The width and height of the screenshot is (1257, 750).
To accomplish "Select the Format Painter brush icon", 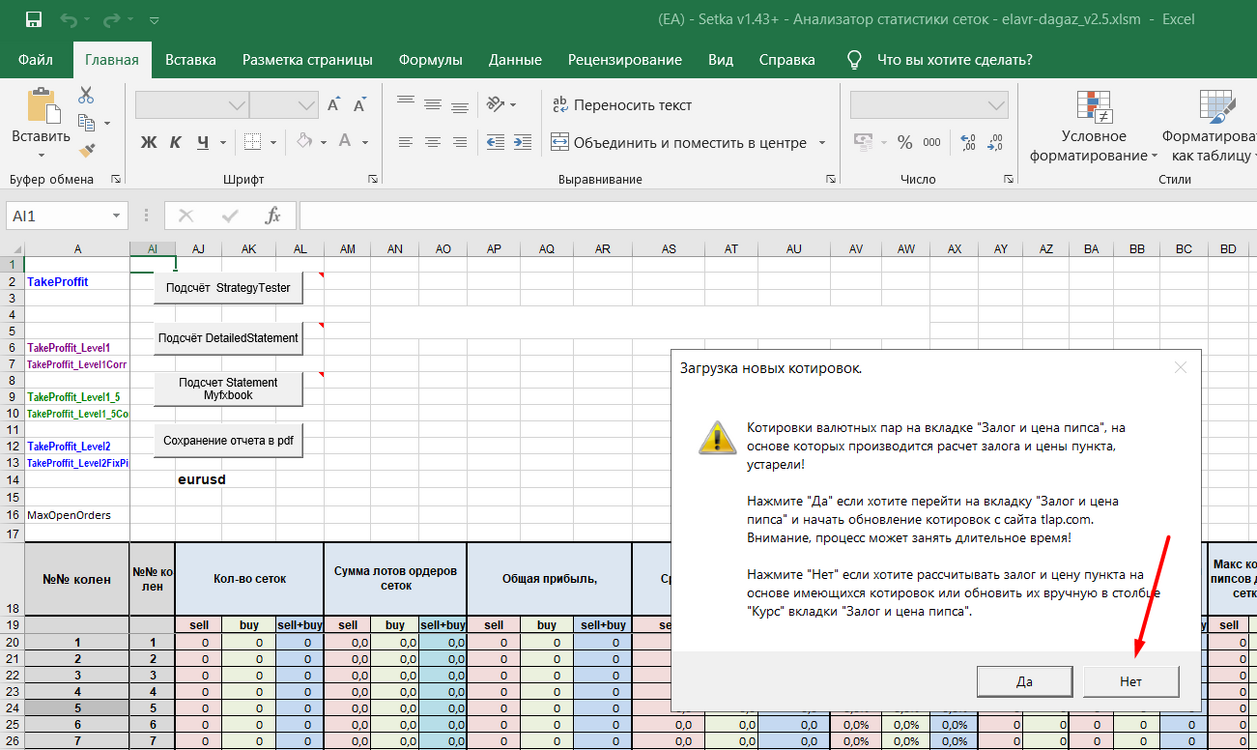I will point(86,151).
